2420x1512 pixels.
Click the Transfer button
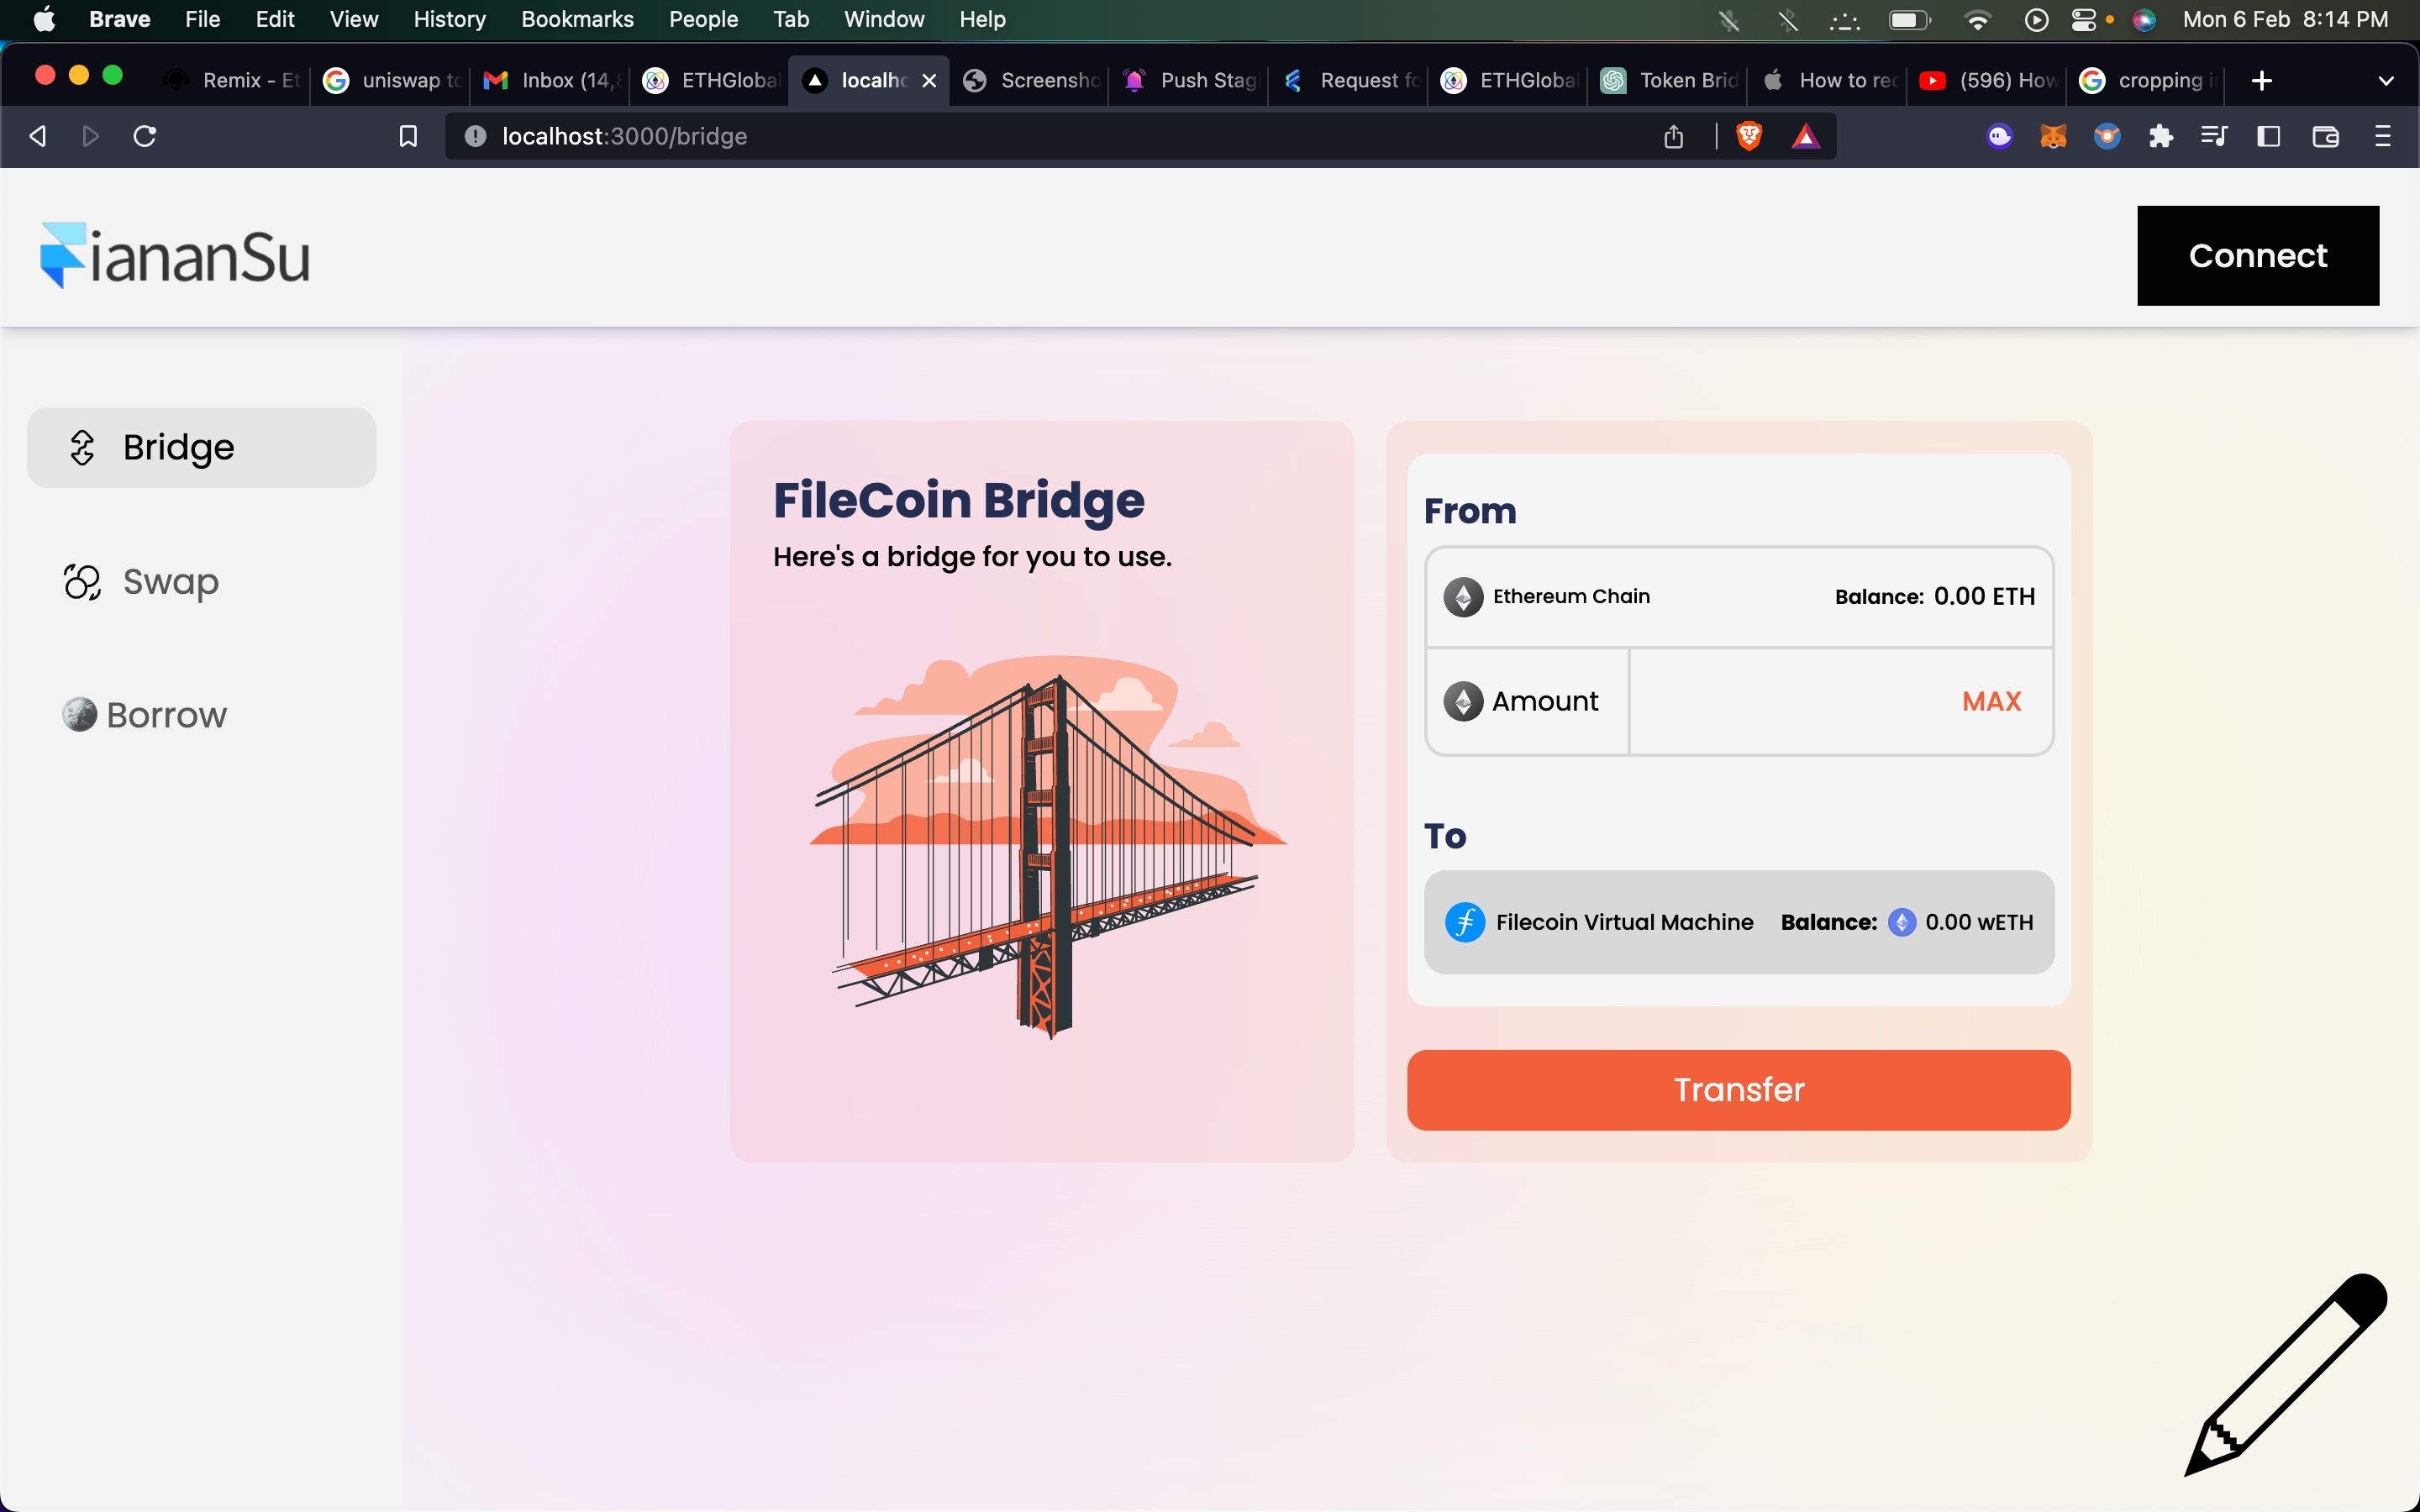(x=1739, y=1089)
